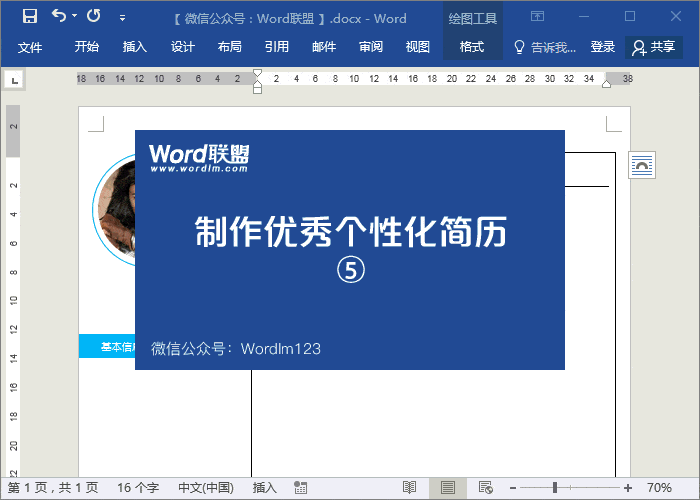The image size is (700, 500).
Task: Select the circular profile photo
Action: [114, 210]
